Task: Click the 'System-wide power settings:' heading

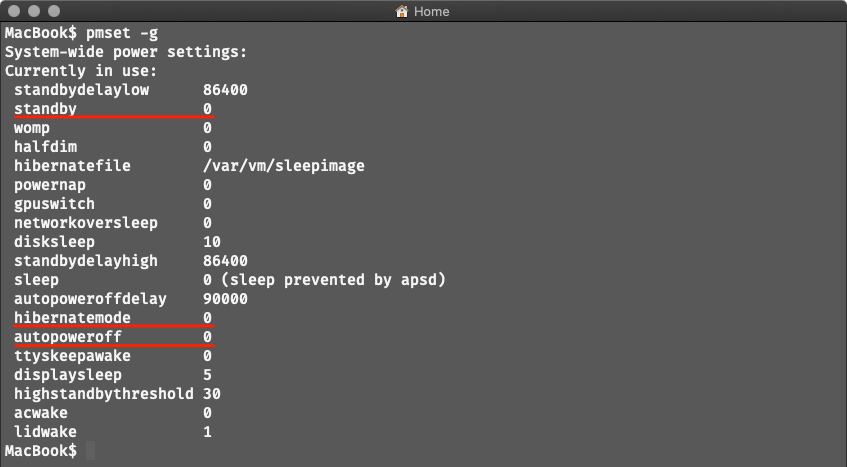Action: click(125, 51)
